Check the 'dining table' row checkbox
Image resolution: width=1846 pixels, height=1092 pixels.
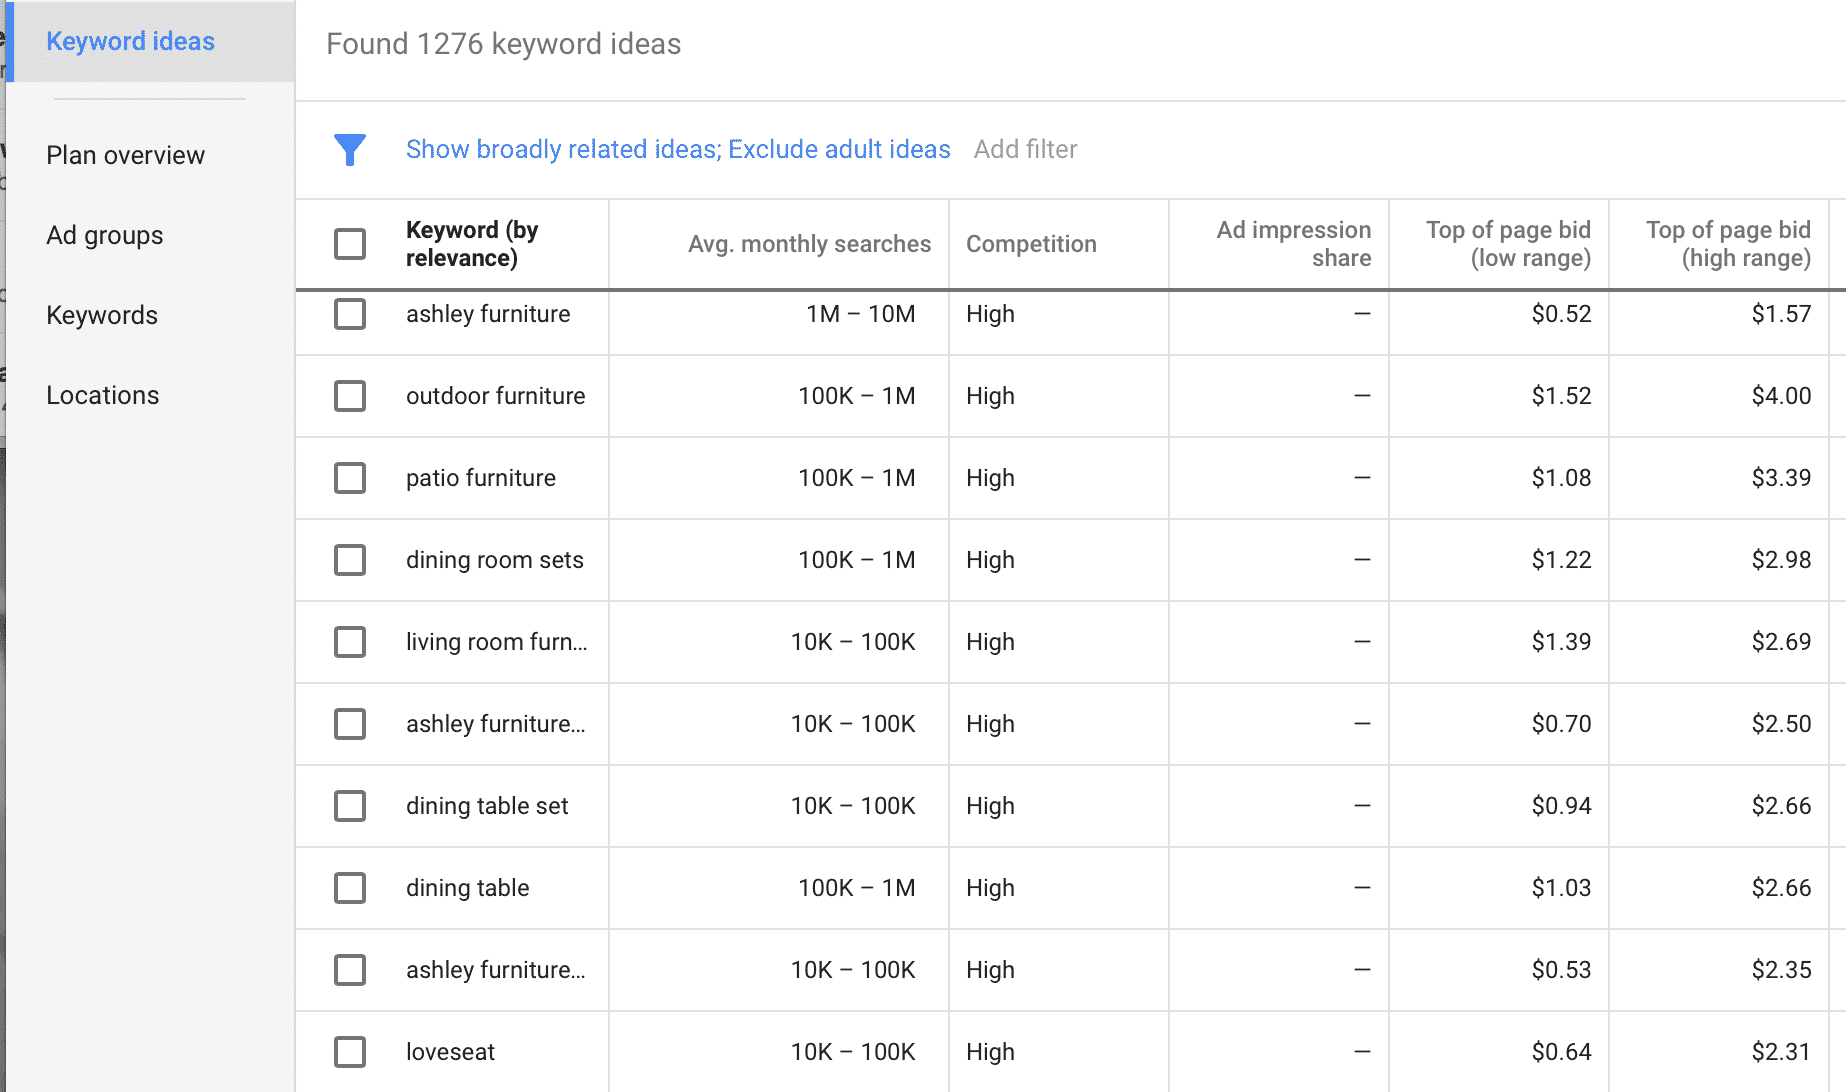tap(350, 888)
